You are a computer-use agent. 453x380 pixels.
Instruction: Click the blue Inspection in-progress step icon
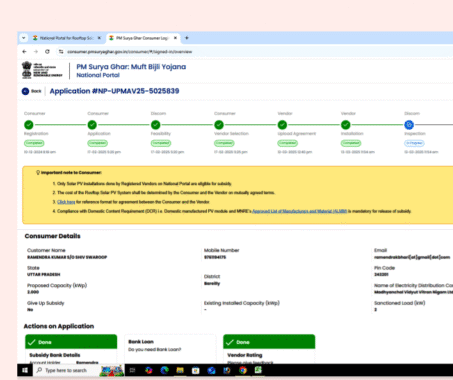pos(409,125)
